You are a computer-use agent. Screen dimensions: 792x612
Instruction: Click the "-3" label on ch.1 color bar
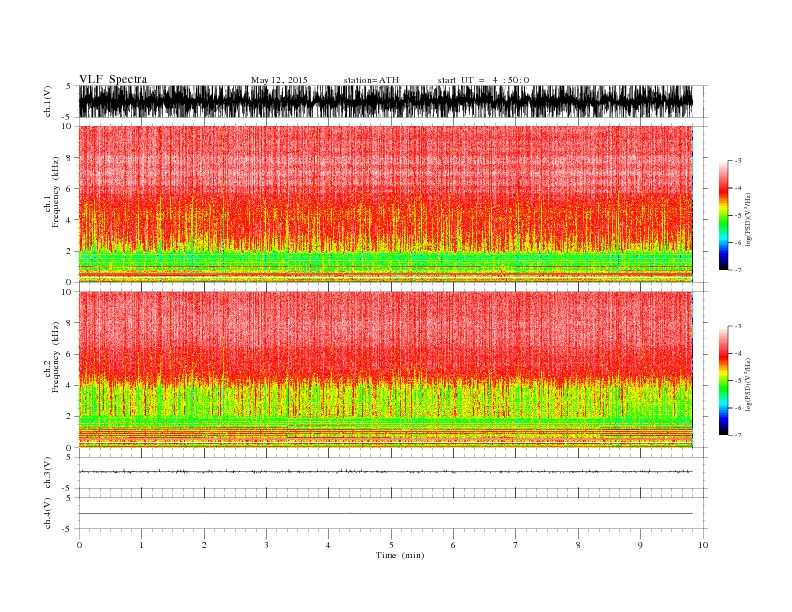[737, 161]
